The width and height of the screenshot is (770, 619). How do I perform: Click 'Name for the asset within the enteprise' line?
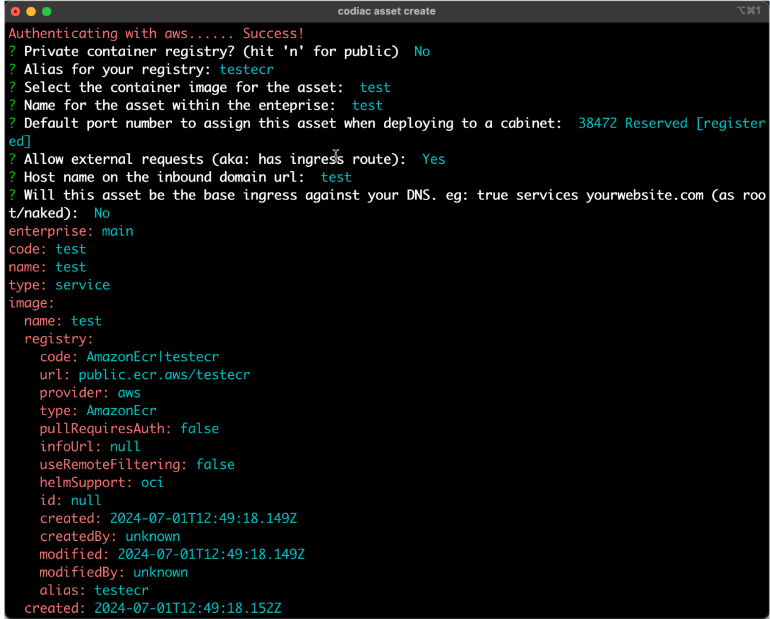(196, 106)
